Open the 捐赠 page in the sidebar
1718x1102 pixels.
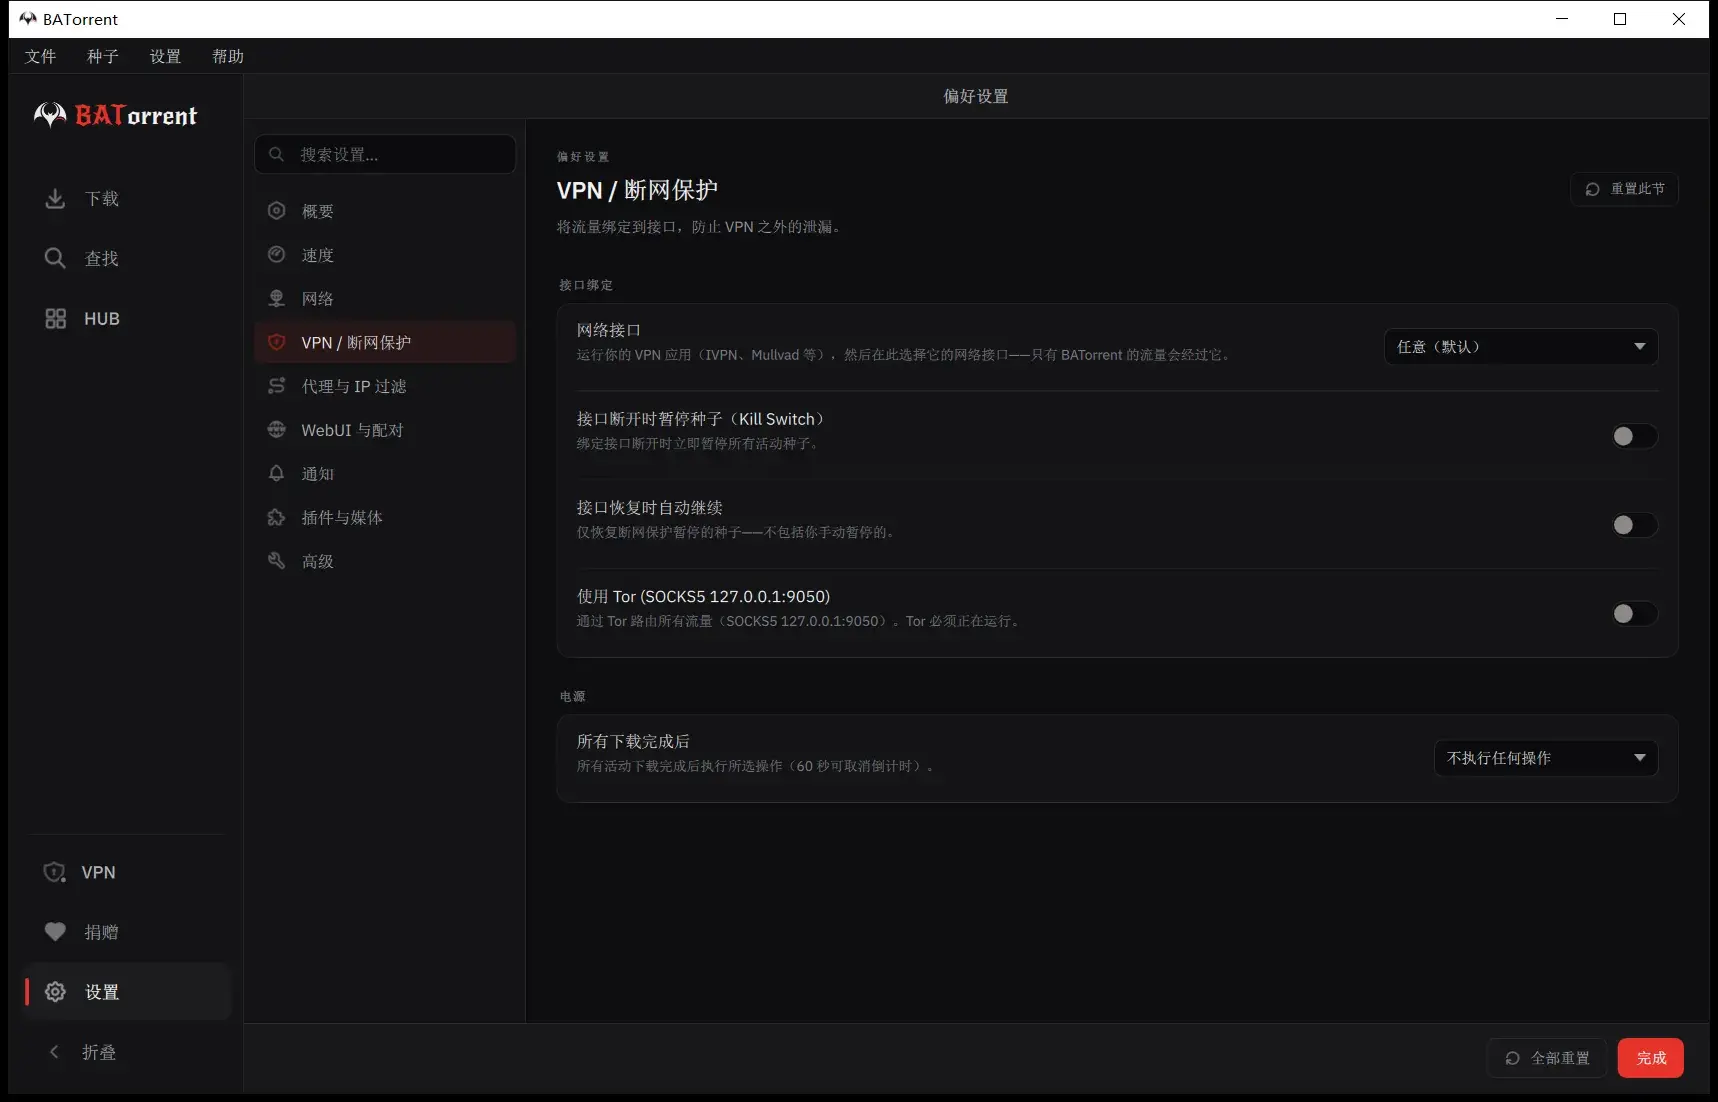pos(127,932)
